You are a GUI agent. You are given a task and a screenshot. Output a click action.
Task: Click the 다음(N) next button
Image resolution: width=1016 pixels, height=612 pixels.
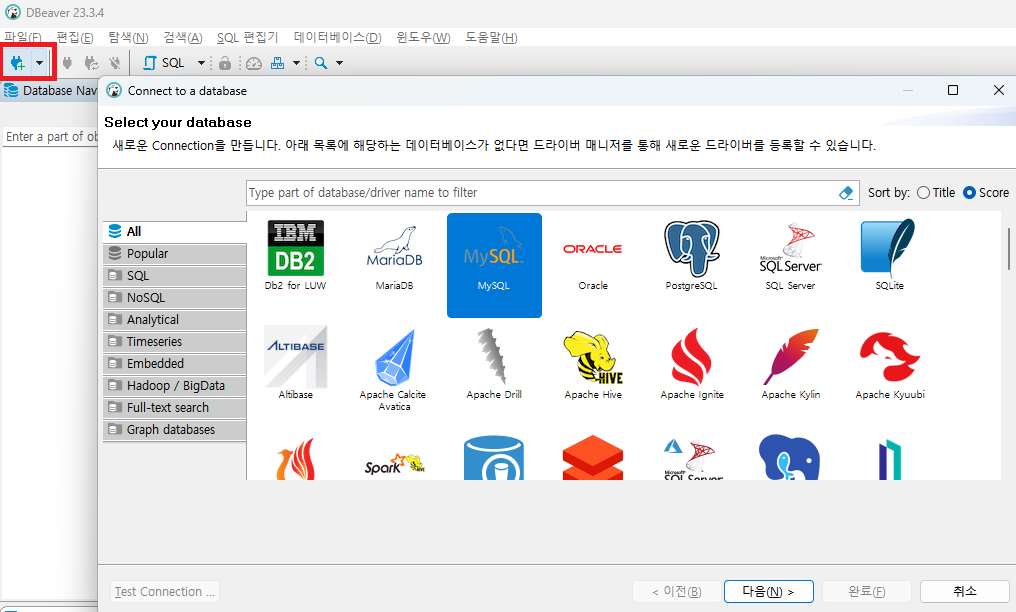[x=768, y=591]
